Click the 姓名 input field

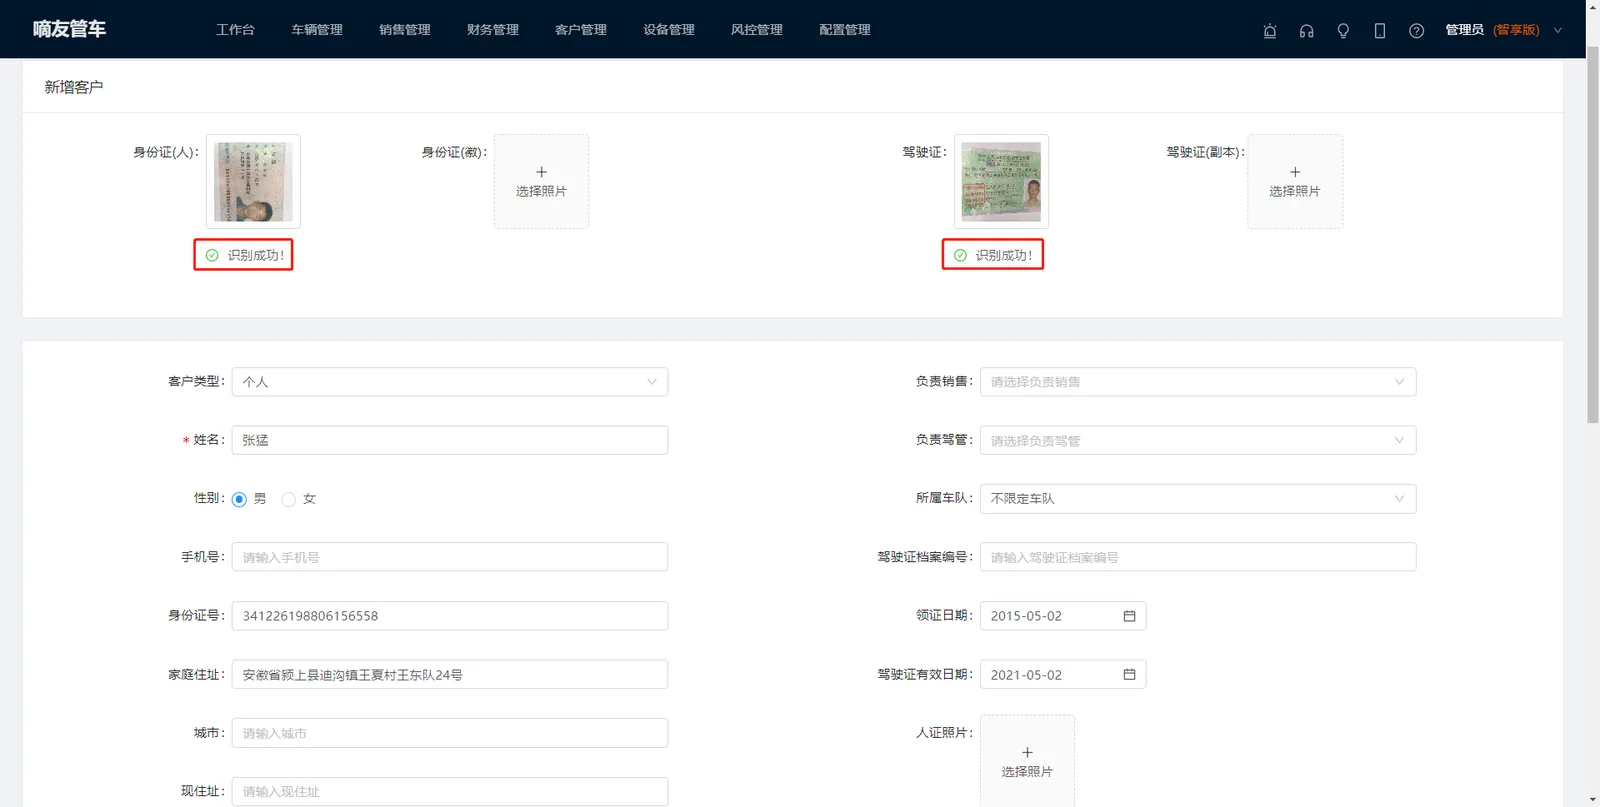450,440
